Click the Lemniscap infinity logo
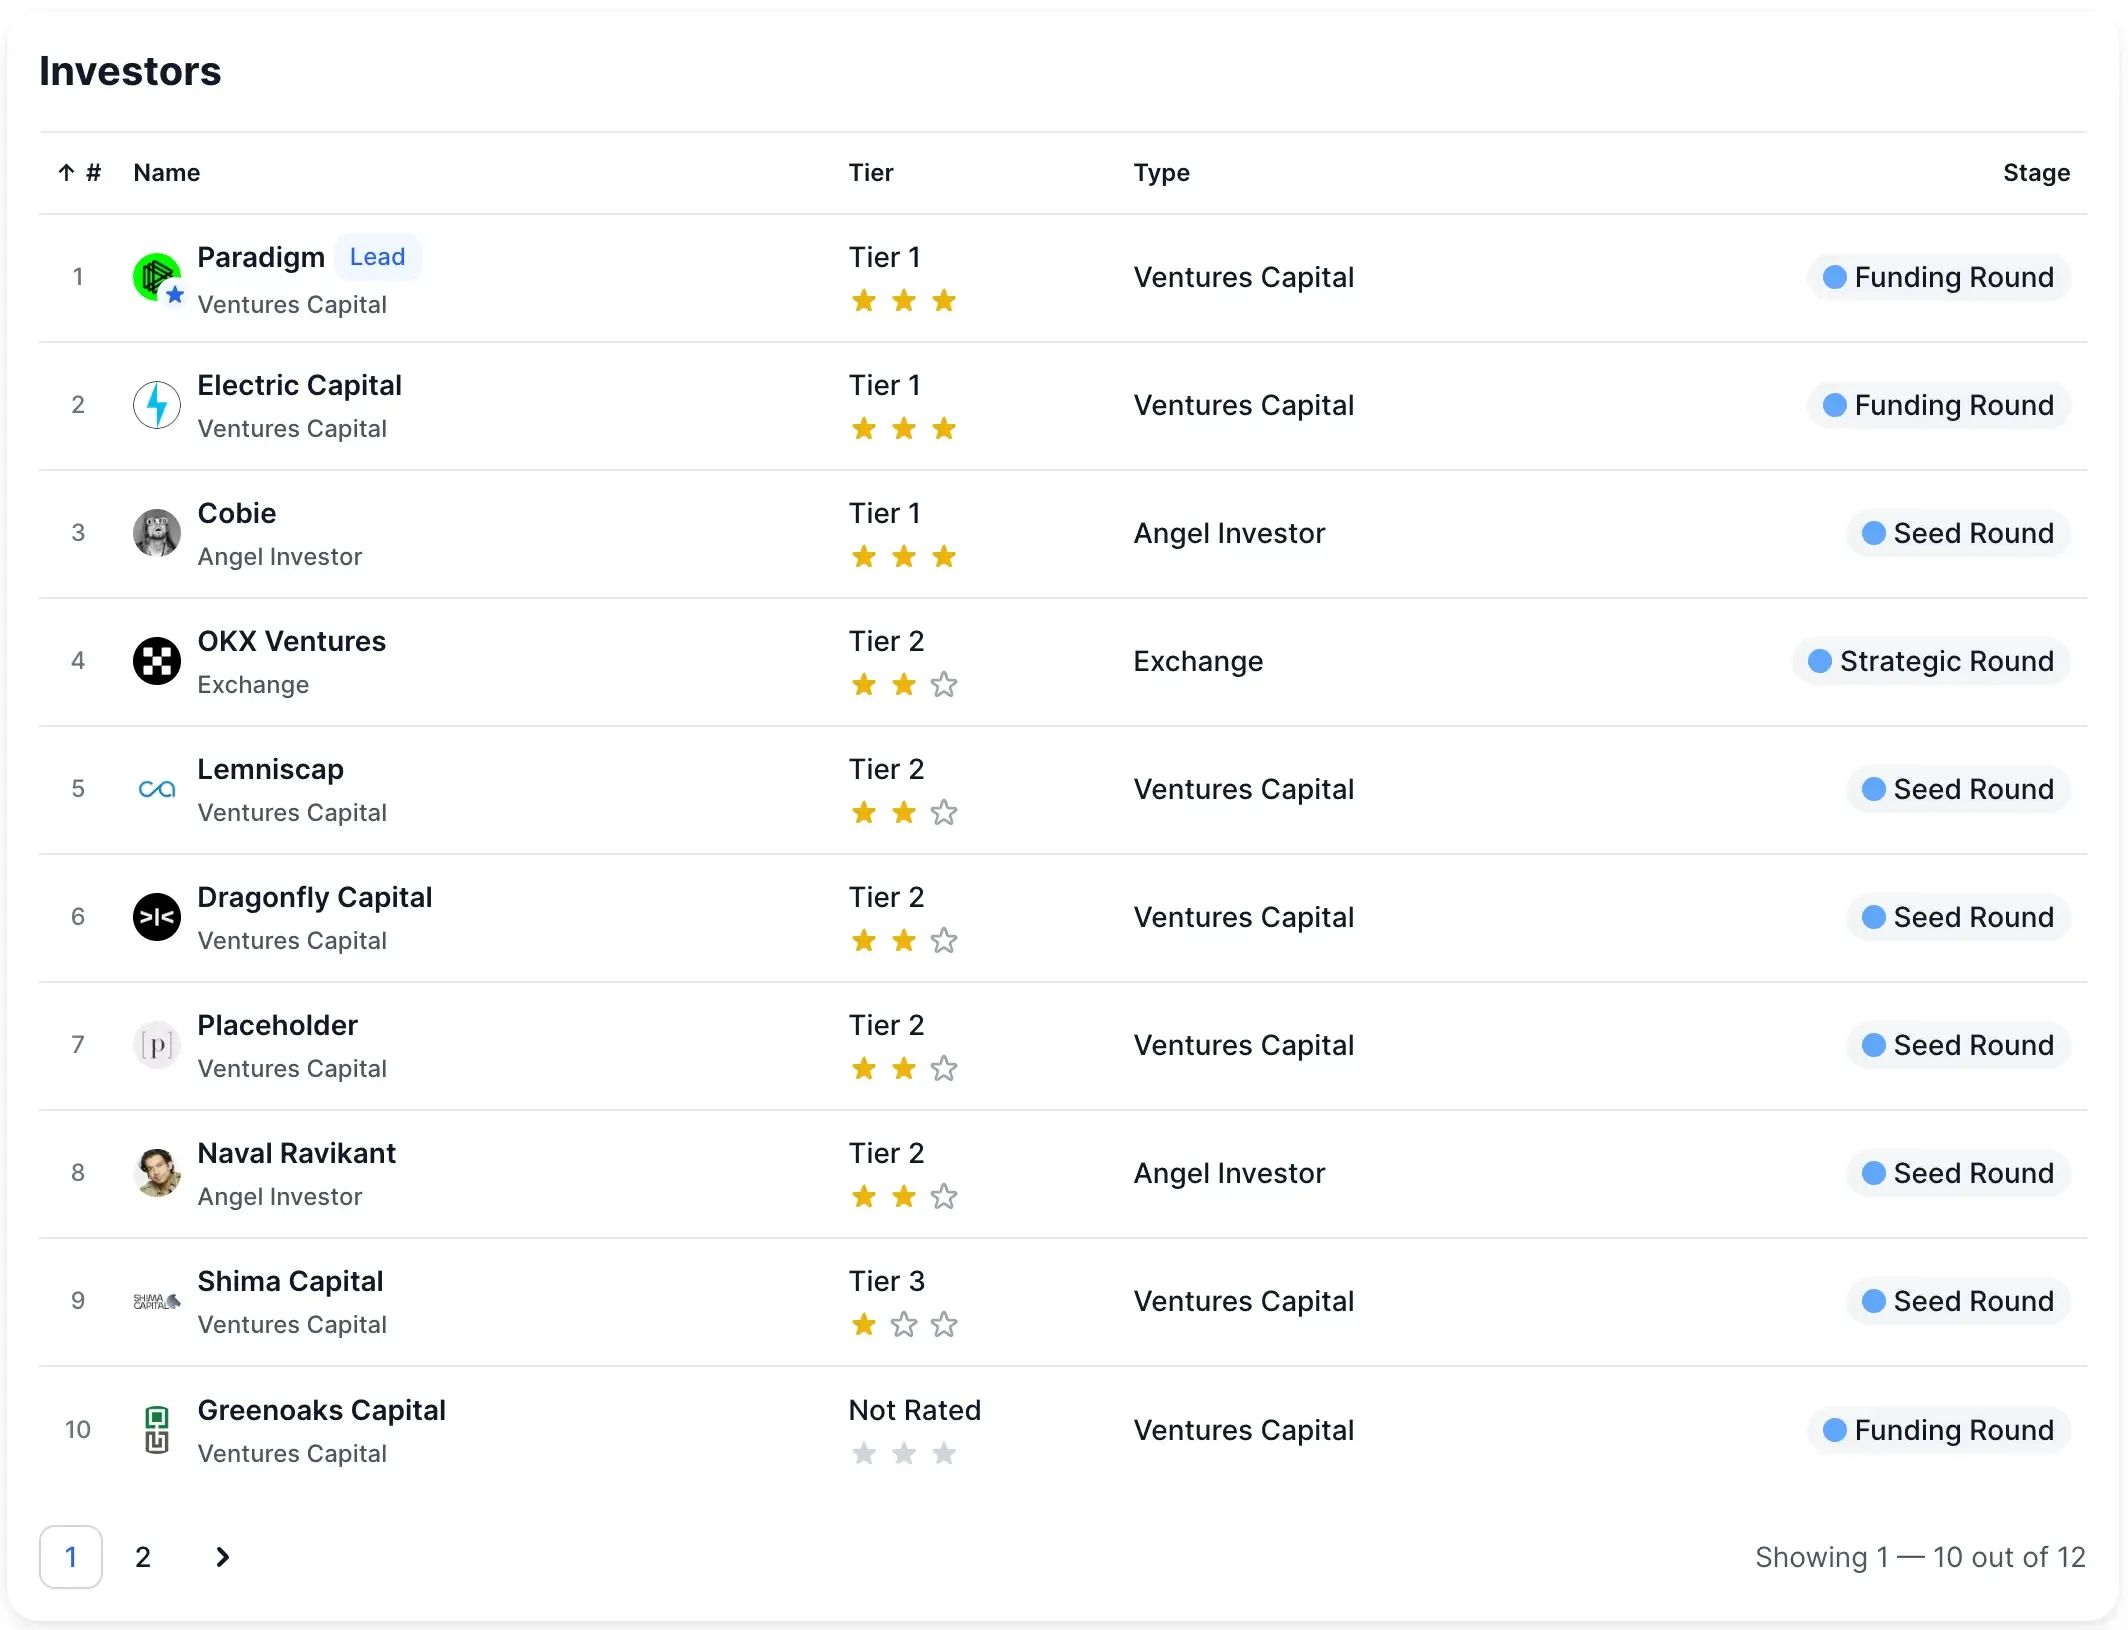Image resolution: width=2128 pixels, height=1630 pixels. pos(156,789)
